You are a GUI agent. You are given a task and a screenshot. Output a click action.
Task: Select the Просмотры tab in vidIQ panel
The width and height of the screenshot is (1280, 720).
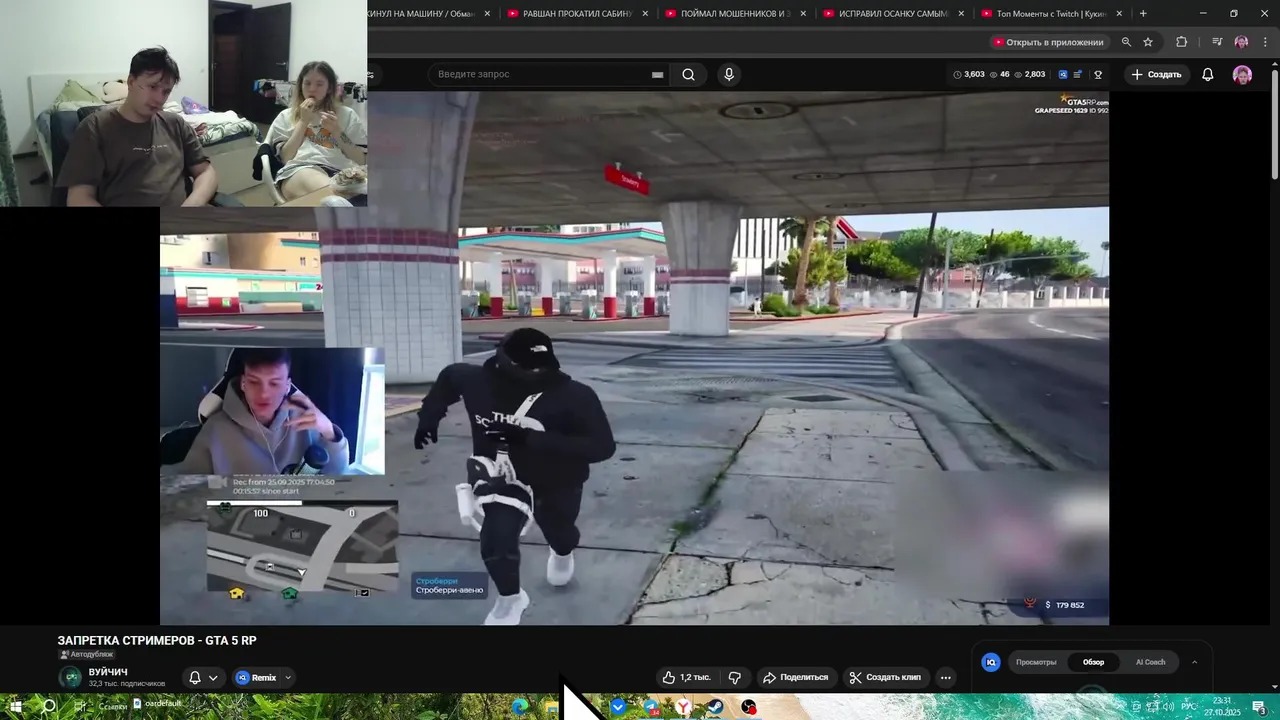pos(1036,662)
